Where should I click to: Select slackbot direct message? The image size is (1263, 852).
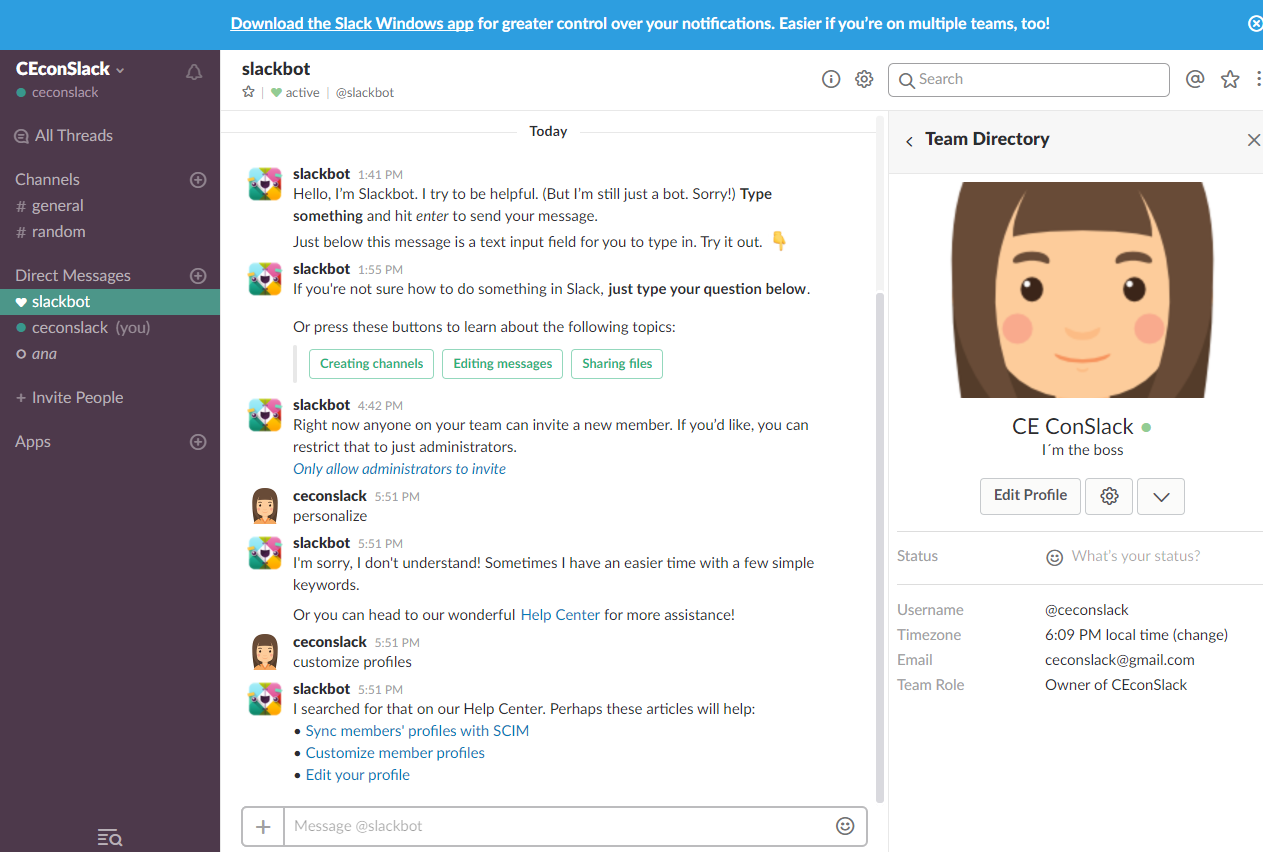click(110, 302)
